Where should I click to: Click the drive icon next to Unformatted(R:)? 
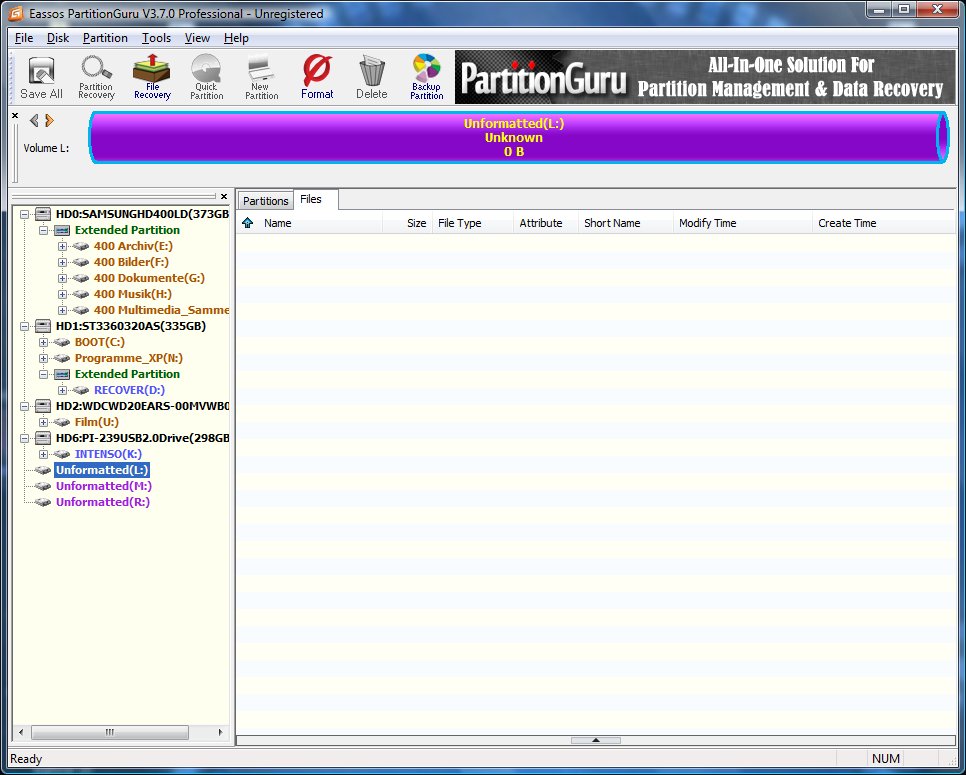(x=43, y=502)
